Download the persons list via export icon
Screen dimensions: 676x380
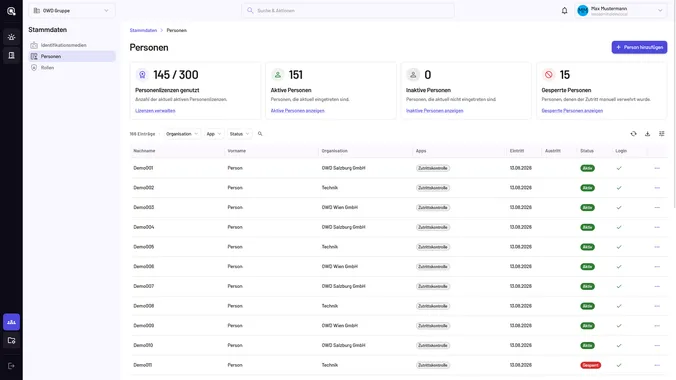tap(648, 134)
